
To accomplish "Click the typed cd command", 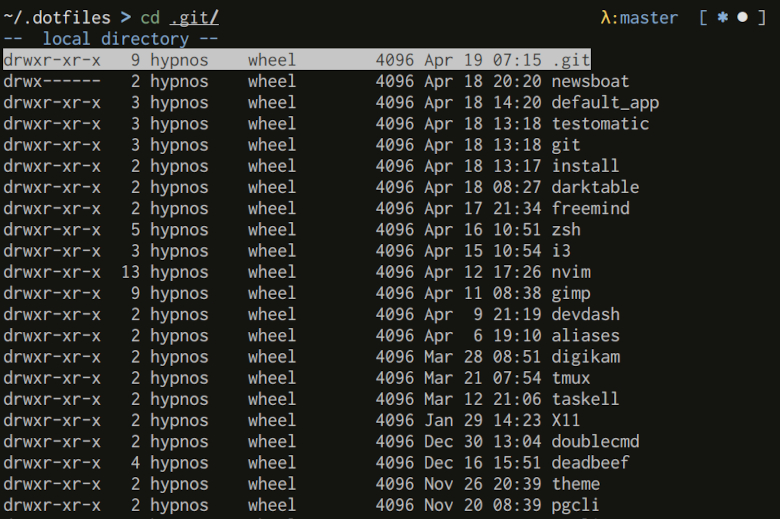I will (x=150, y=18).
